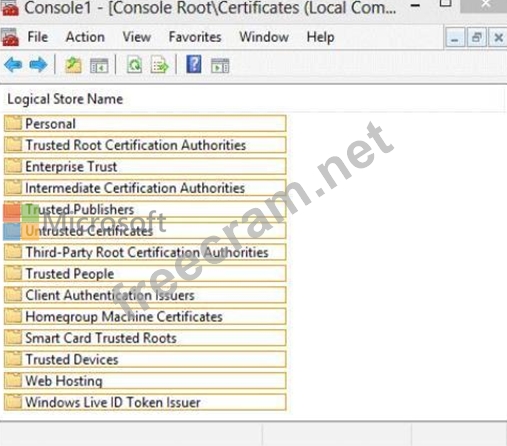The height and width of the screenshot is (446, 507).
Task: Open the File menu
Action: [x=38, y=37]
